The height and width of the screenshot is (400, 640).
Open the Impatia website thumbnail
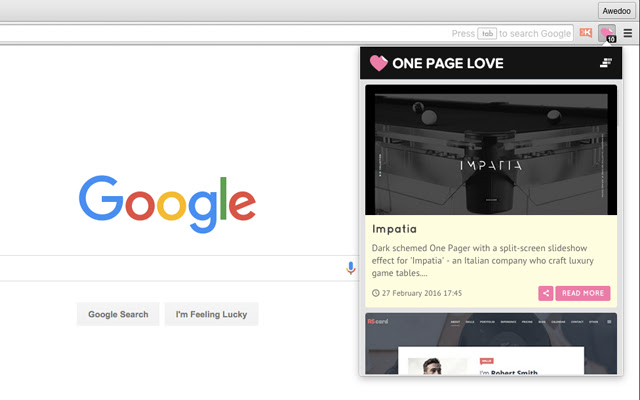[x=491, y=150]
